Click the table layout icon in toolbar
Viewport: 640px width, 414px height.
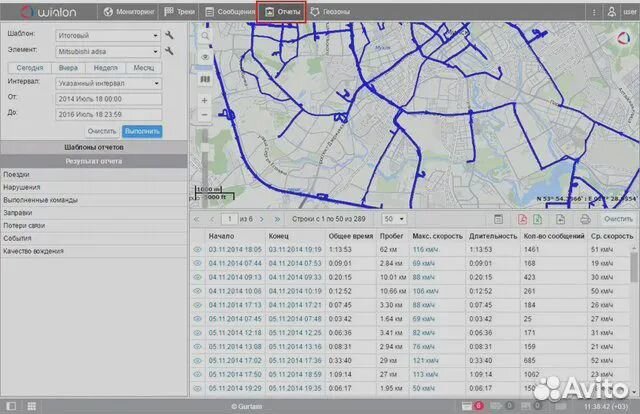[x=498, y=219]
